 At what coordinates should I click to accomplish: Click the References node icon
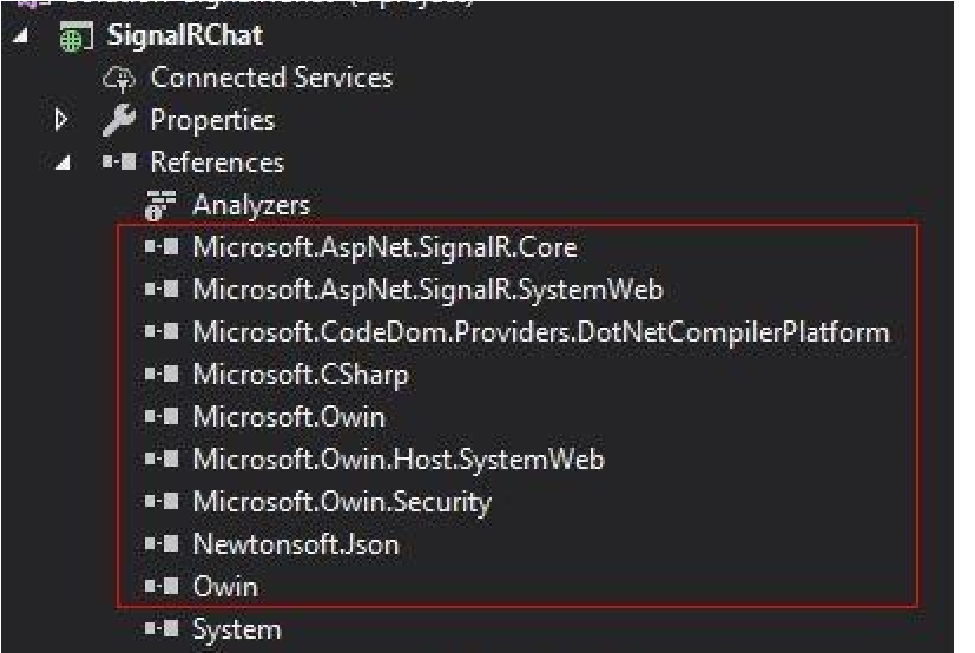point(119,162)
